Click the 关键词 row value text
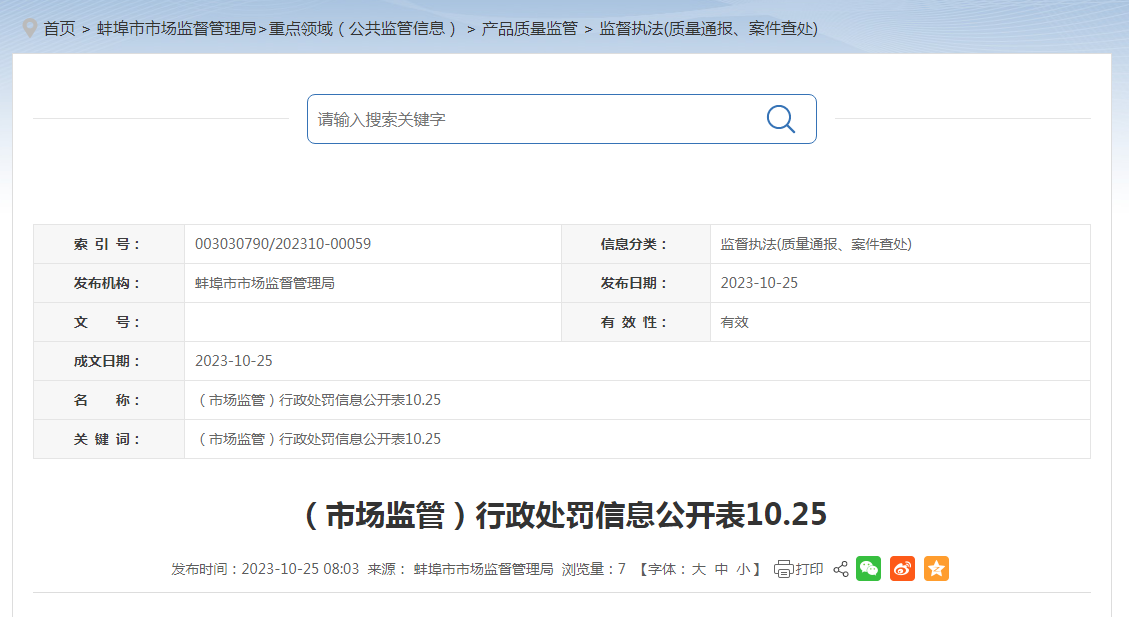The width and height of the screenshot is (1129, 617). tap(318, 438)
